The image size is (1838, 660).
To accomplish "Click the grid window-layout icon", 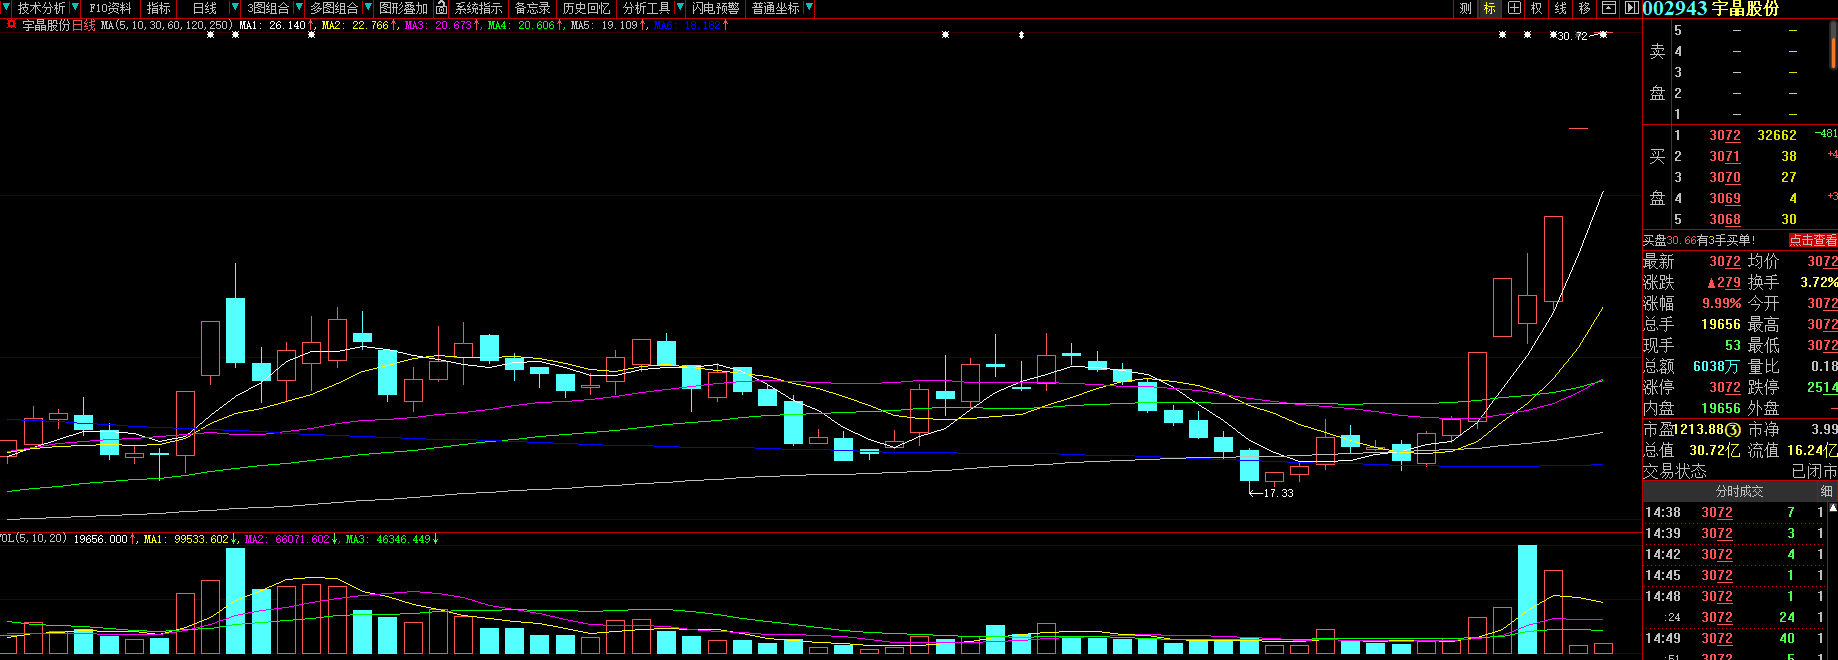I will [x=1514, y=8].
